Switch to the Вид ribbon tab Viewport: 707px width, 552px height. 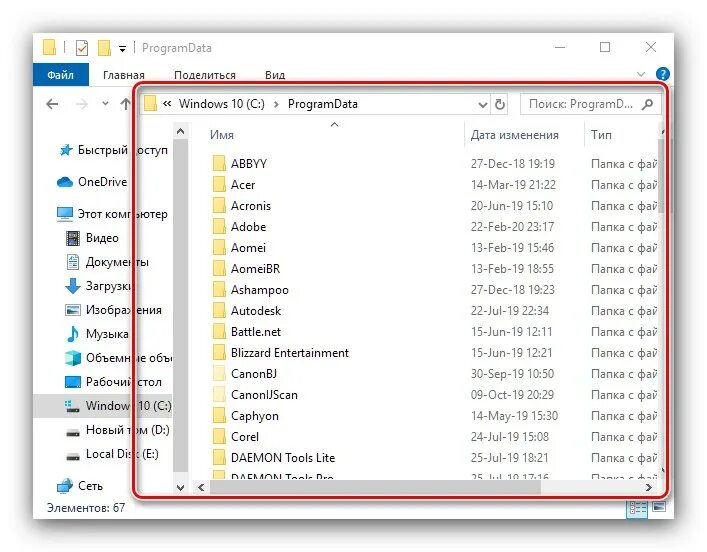275,75
